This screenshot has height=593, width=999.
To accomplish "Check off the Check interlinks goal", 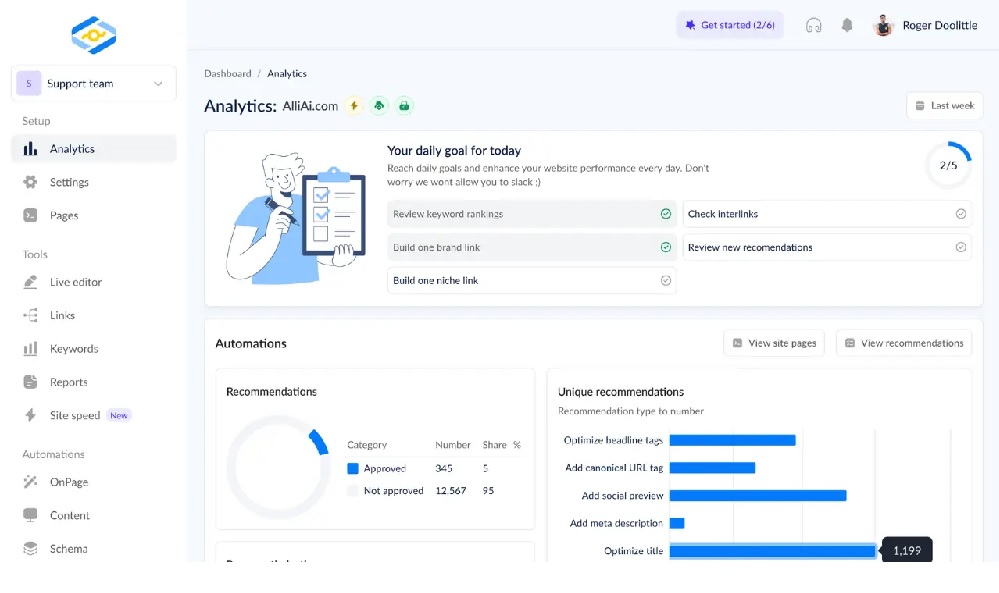I will [x=960, y=214].
